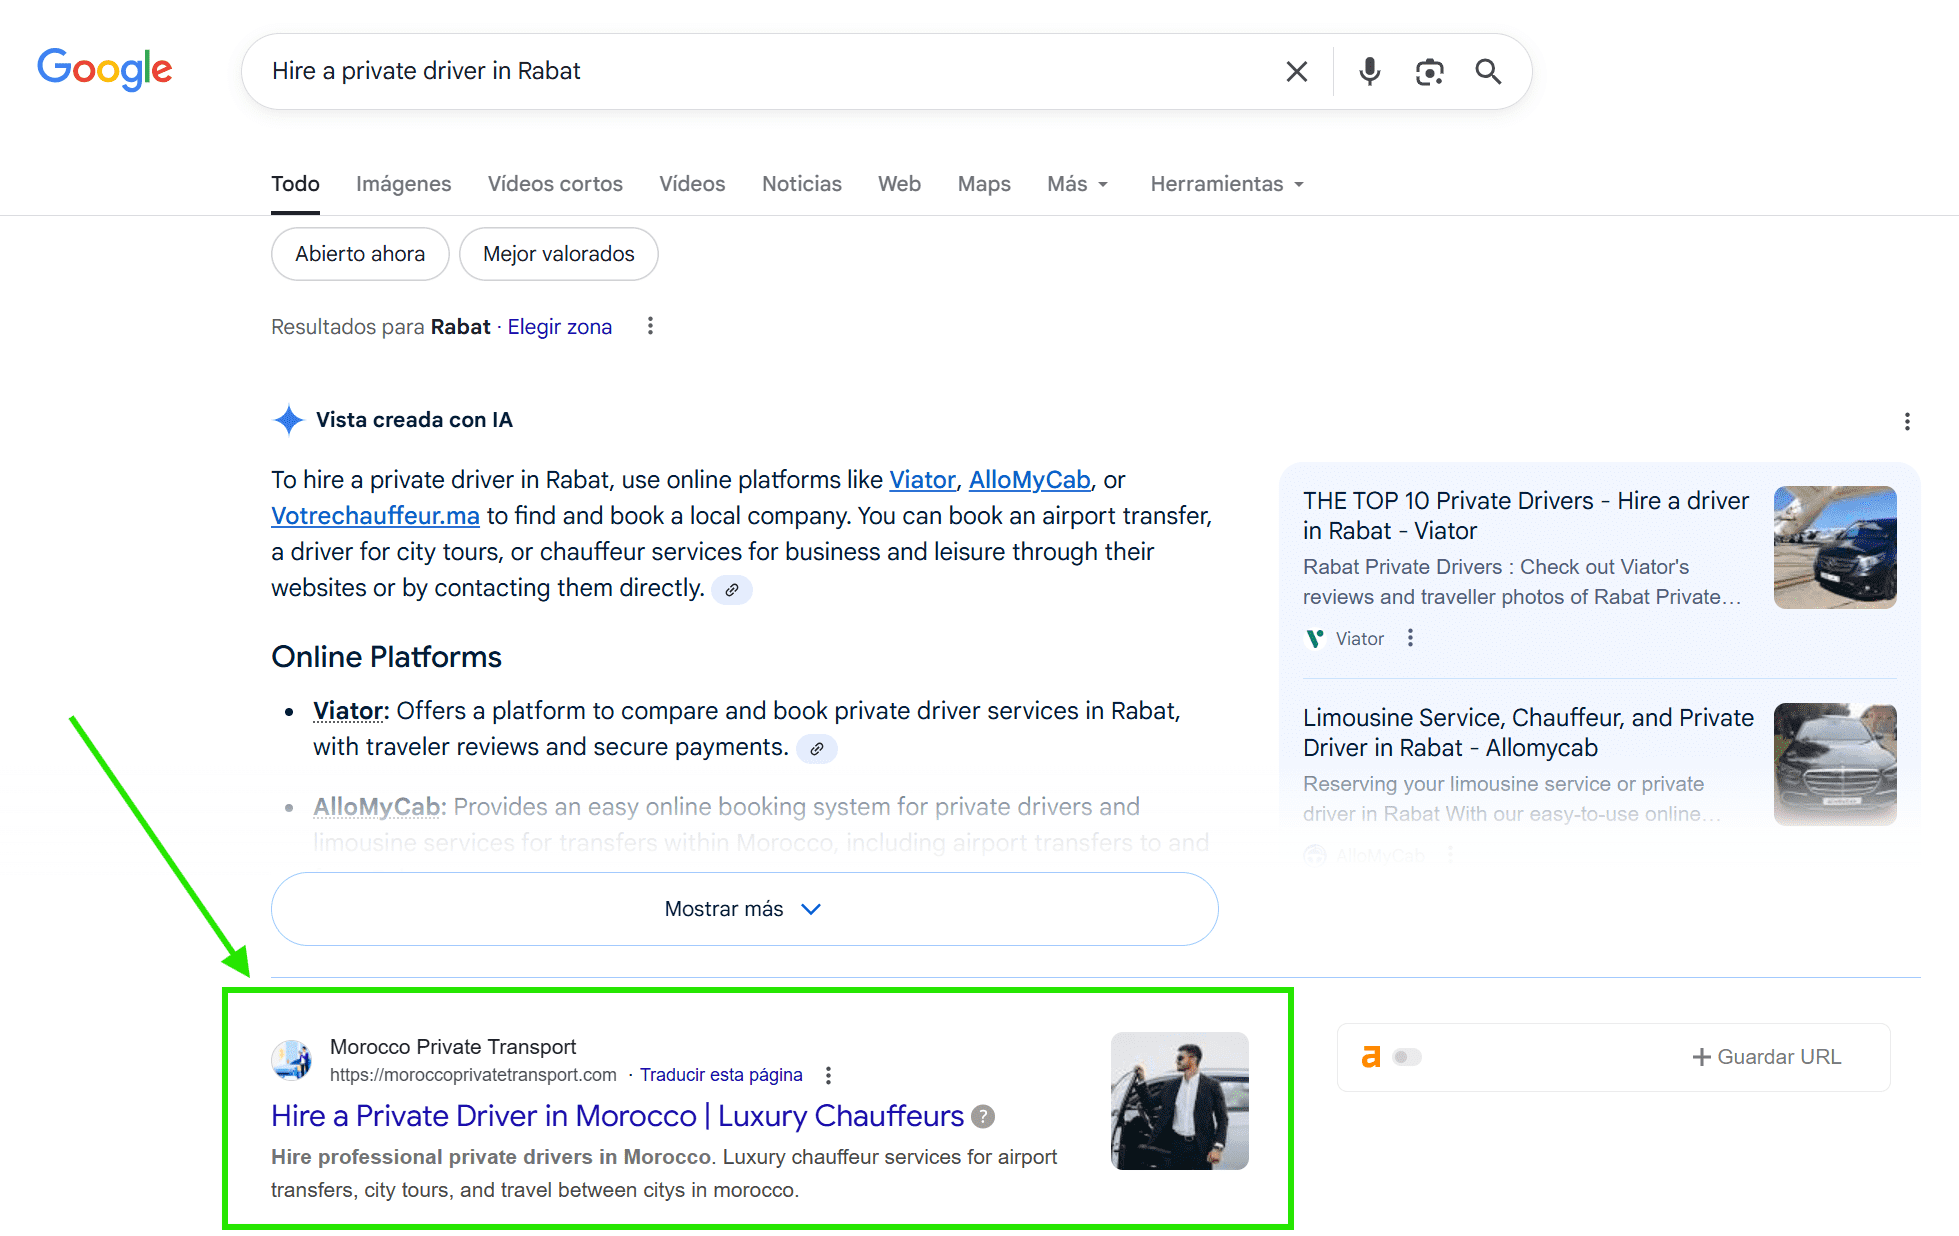The width and height of the screenshot is (1959, 1236).
Task: Open Google Lens image search icon
Action: [1429, 71]
